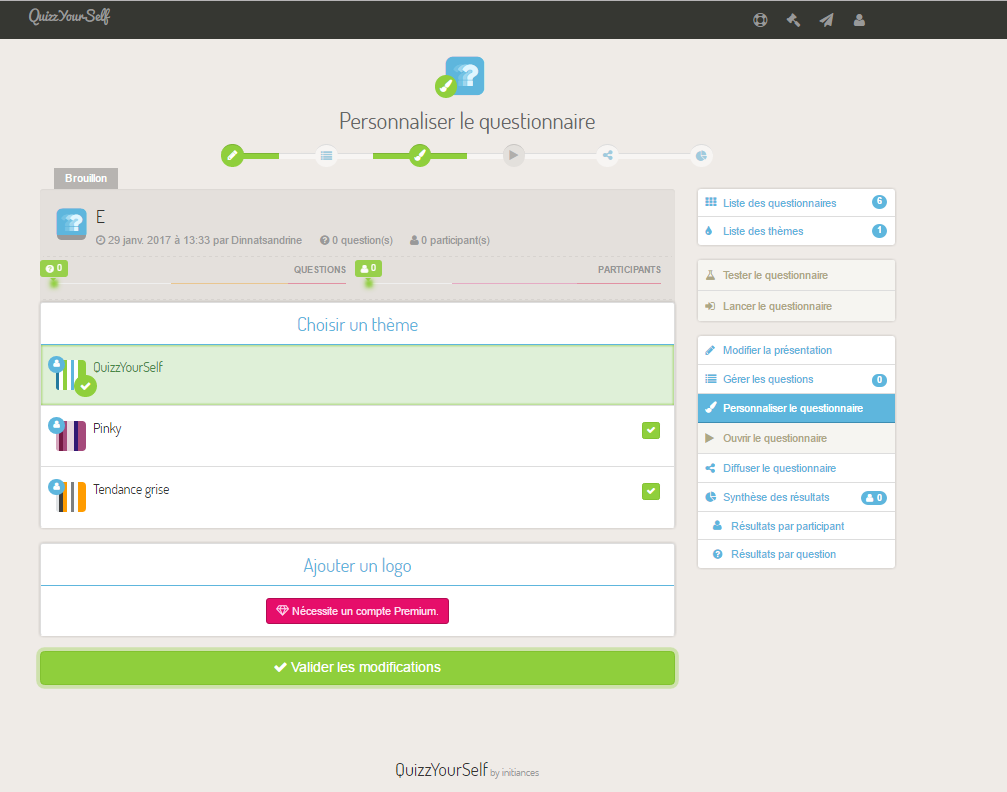Open Gérer les questions menu item
Viewport: 1007px width, 792px height.
[768, 380]
